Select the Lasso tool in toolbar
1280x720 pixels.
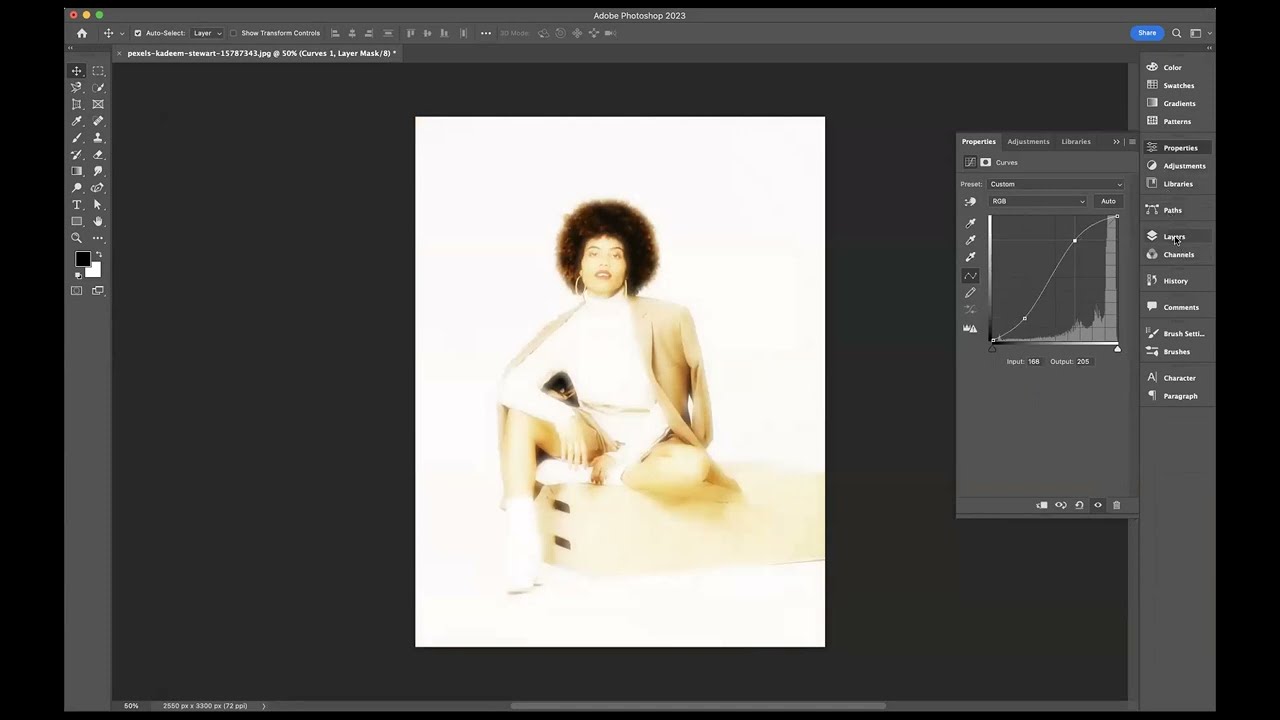[x=76, y=88]
